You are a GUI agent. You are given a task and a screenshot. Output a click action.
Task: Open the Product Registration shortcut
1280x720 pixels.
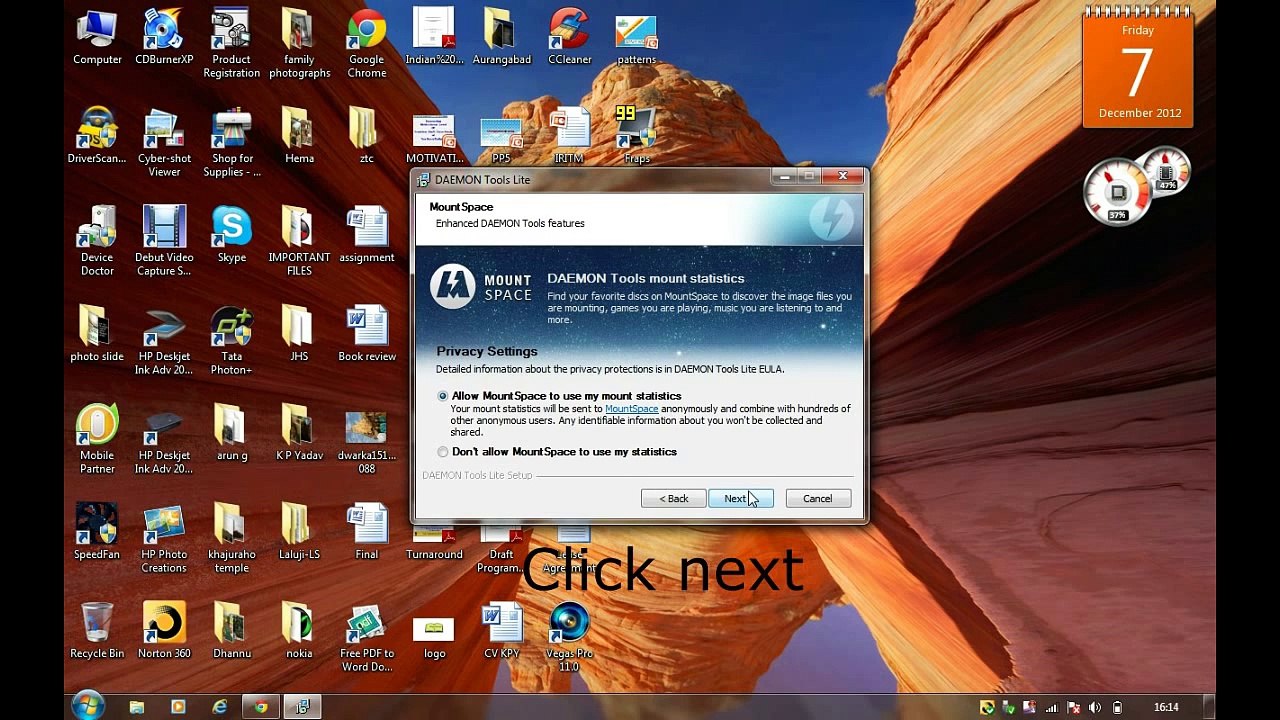[231, 44]
